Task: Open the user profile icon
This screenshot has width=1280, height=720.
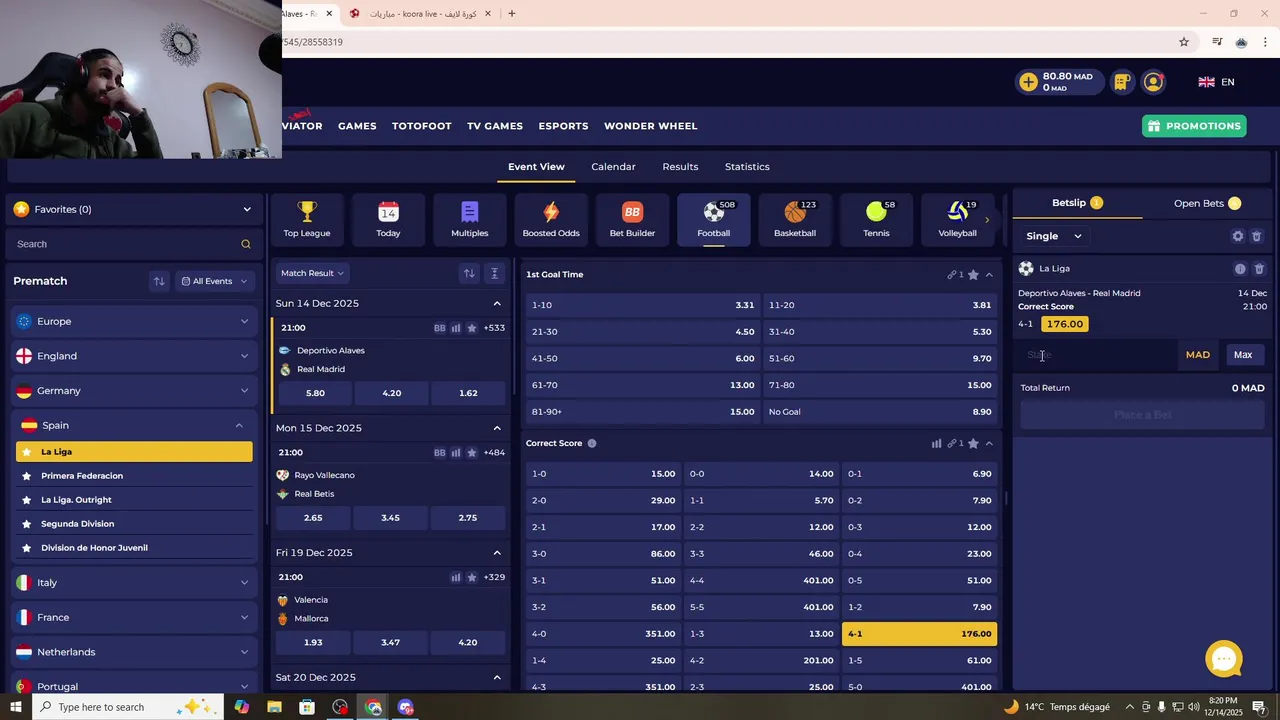Action: [x=1154, y=82]
